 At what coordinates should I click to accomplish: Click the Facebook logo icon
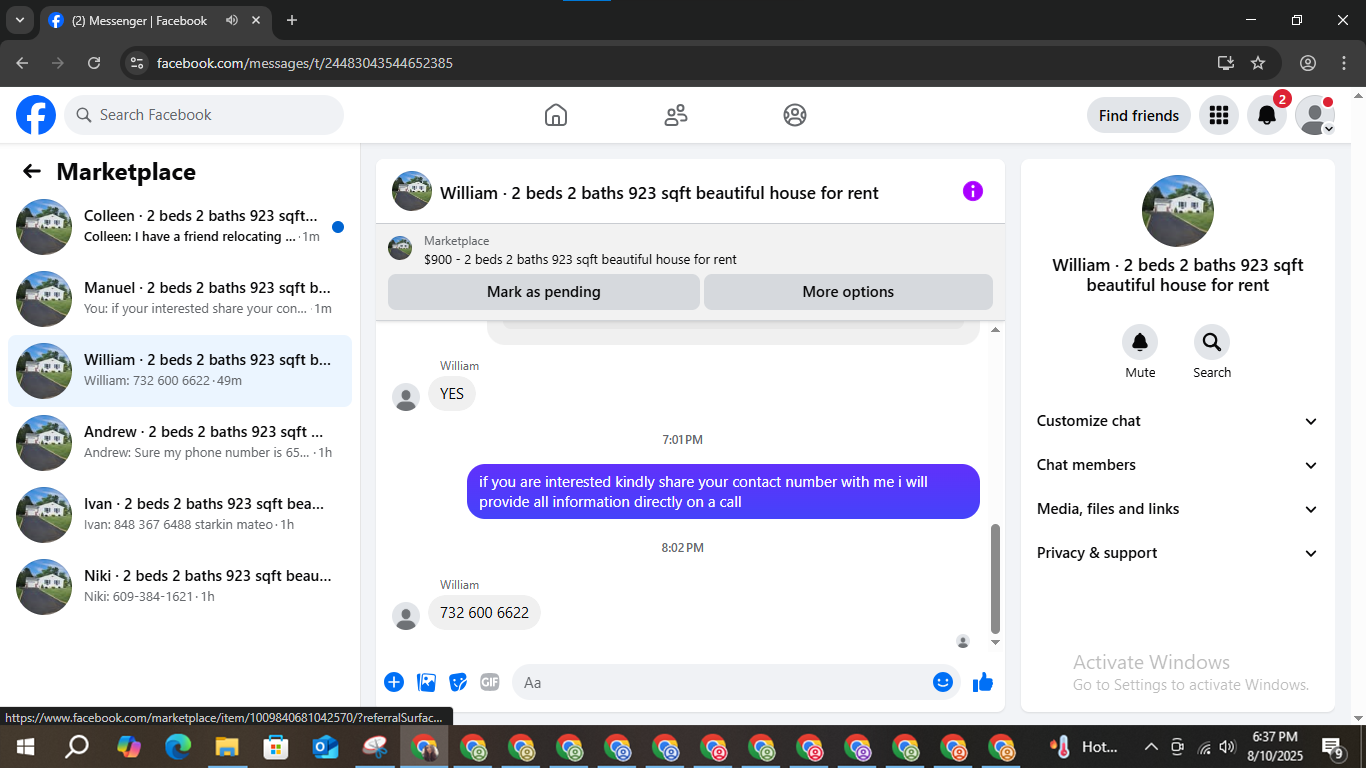pyautogui.click(x=36, y=115)
